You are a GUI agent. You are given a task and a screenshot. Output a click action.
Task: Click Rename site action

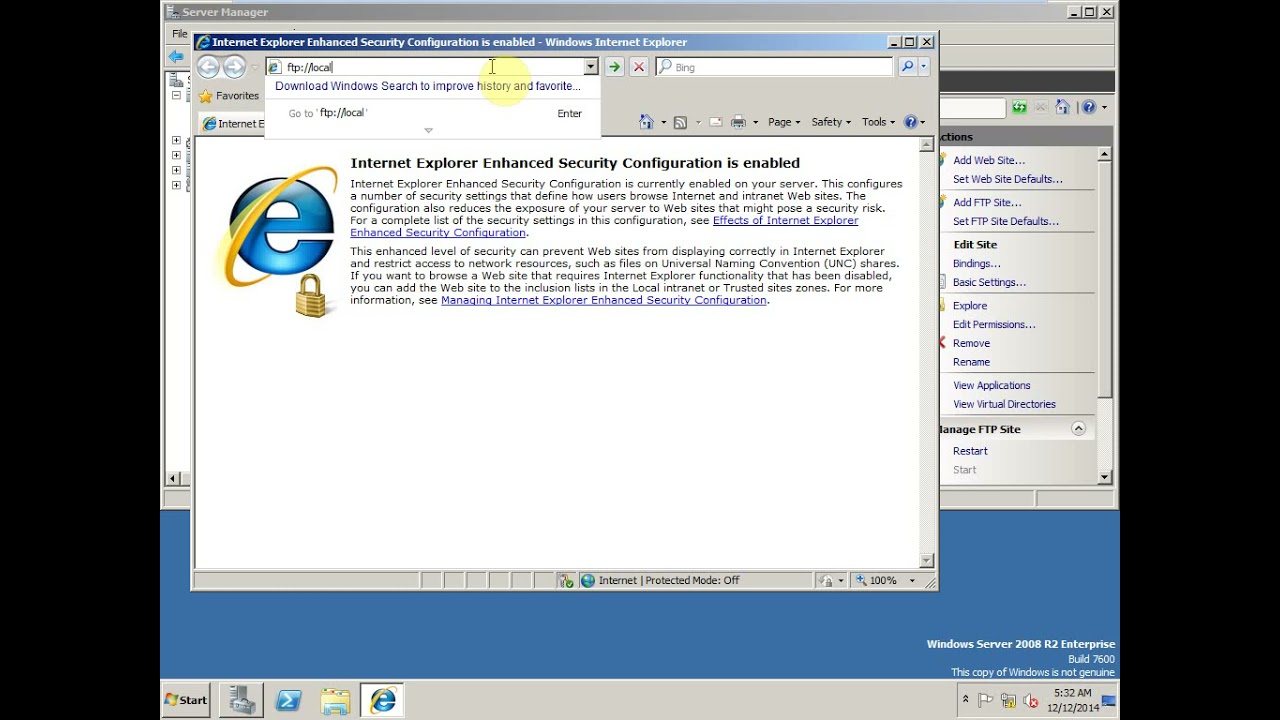coord(971,362)
